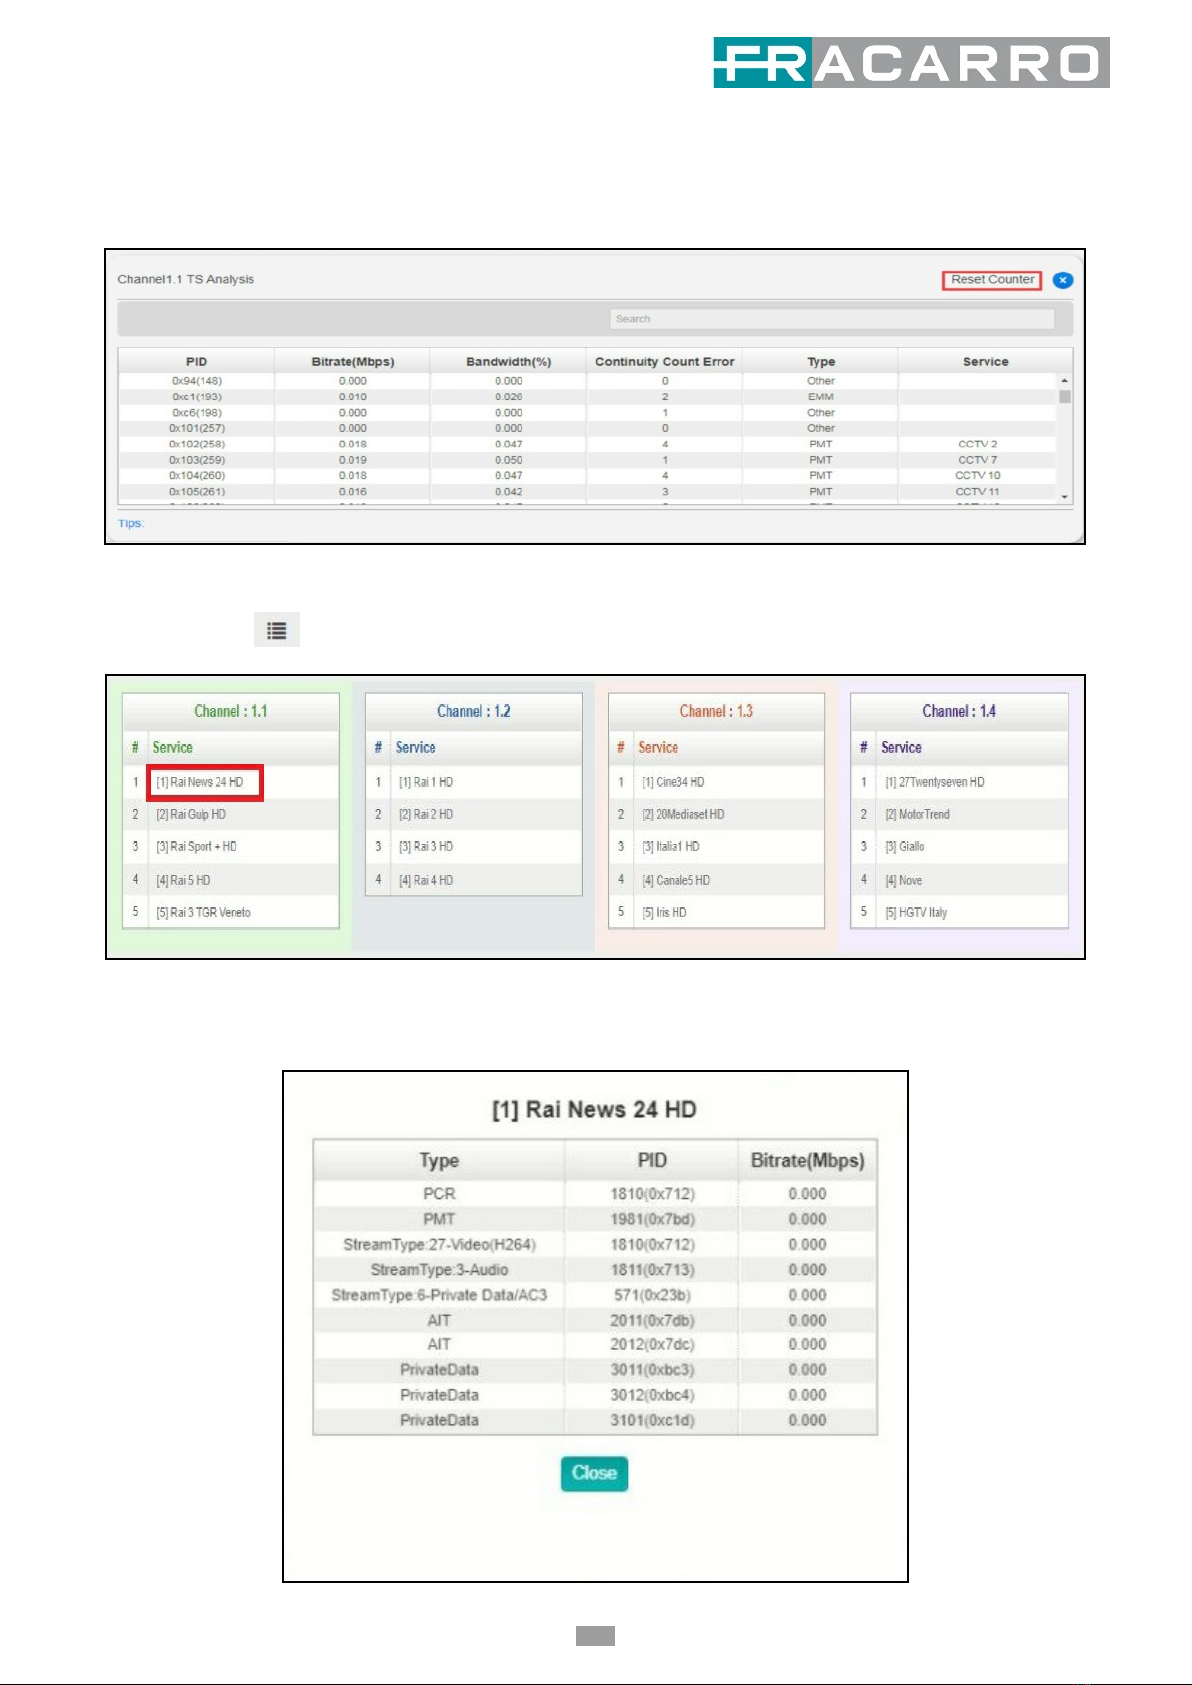Open the Rai Sport + HD service
The width and height of the screenshot is (1192, 1685).
[197, 846]
